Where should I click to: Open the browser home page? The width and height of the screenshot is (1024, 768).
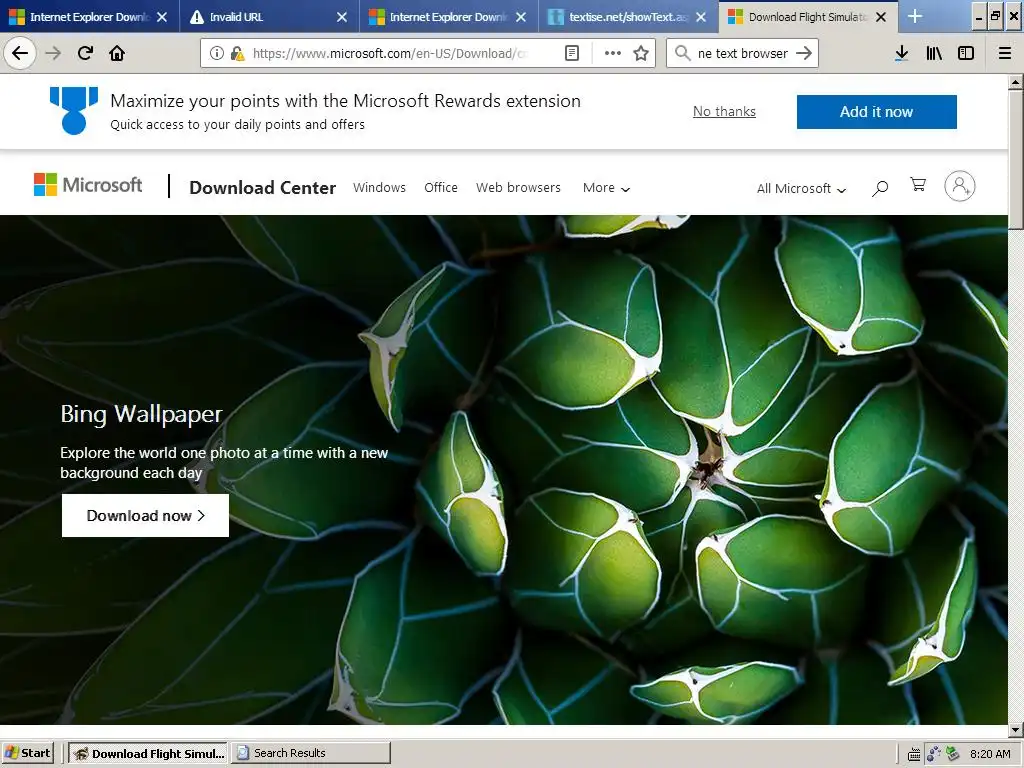coord(117,53)
